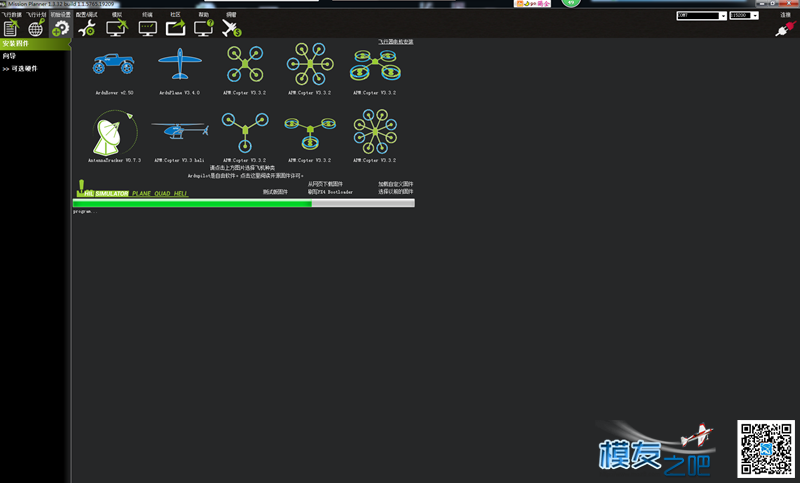The height and width of the screenshot is (483, 800).
Task: Click the Donate (捐赠) airplane dollar icon
Action: [x=231, y=28]
